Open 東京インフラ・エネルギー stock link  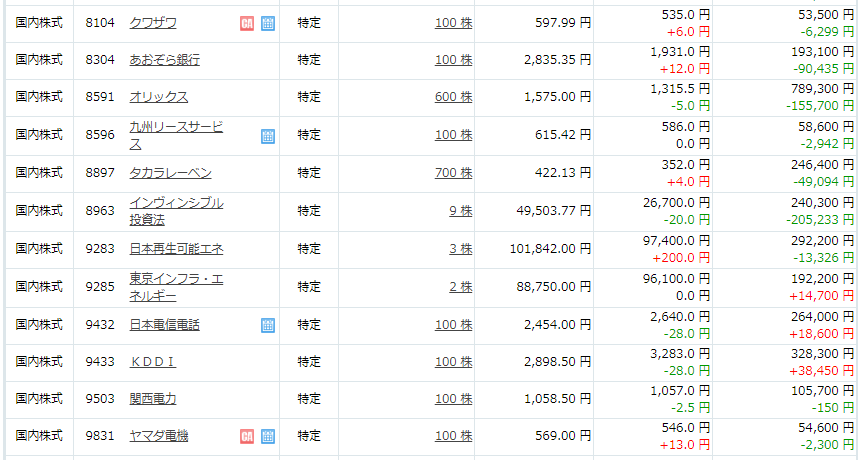click(x=176, y=287)
